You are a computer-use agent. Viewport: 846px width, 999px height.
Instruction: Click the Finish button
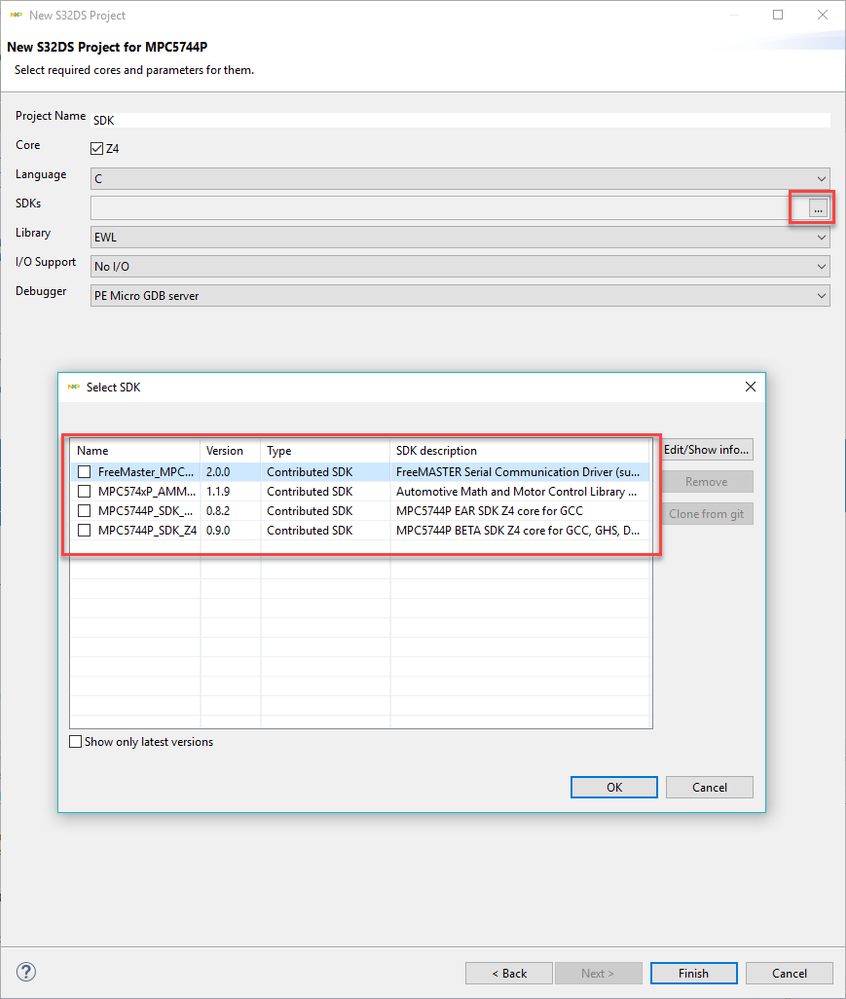pos(694,974)
